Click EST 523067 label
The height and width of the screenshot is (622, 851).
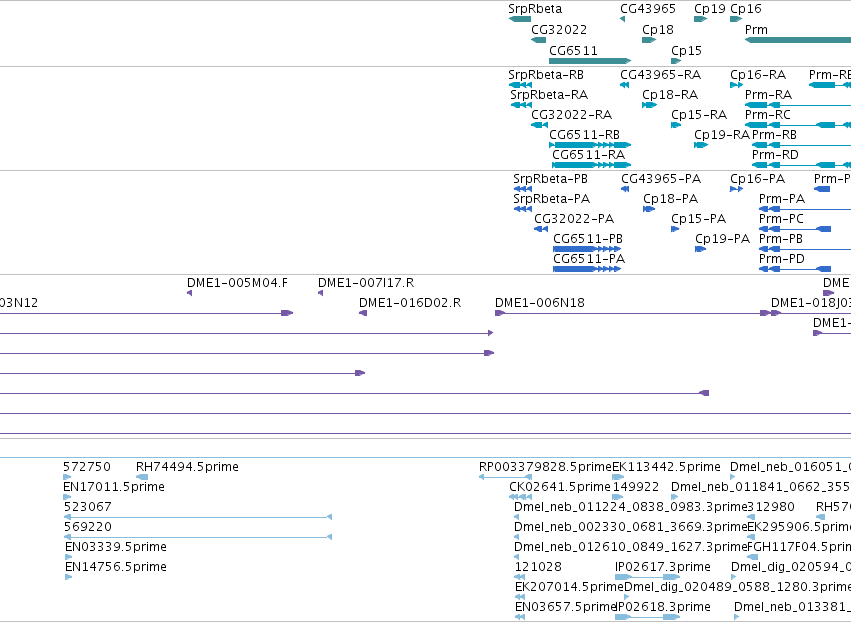click(x=87, y=507)
